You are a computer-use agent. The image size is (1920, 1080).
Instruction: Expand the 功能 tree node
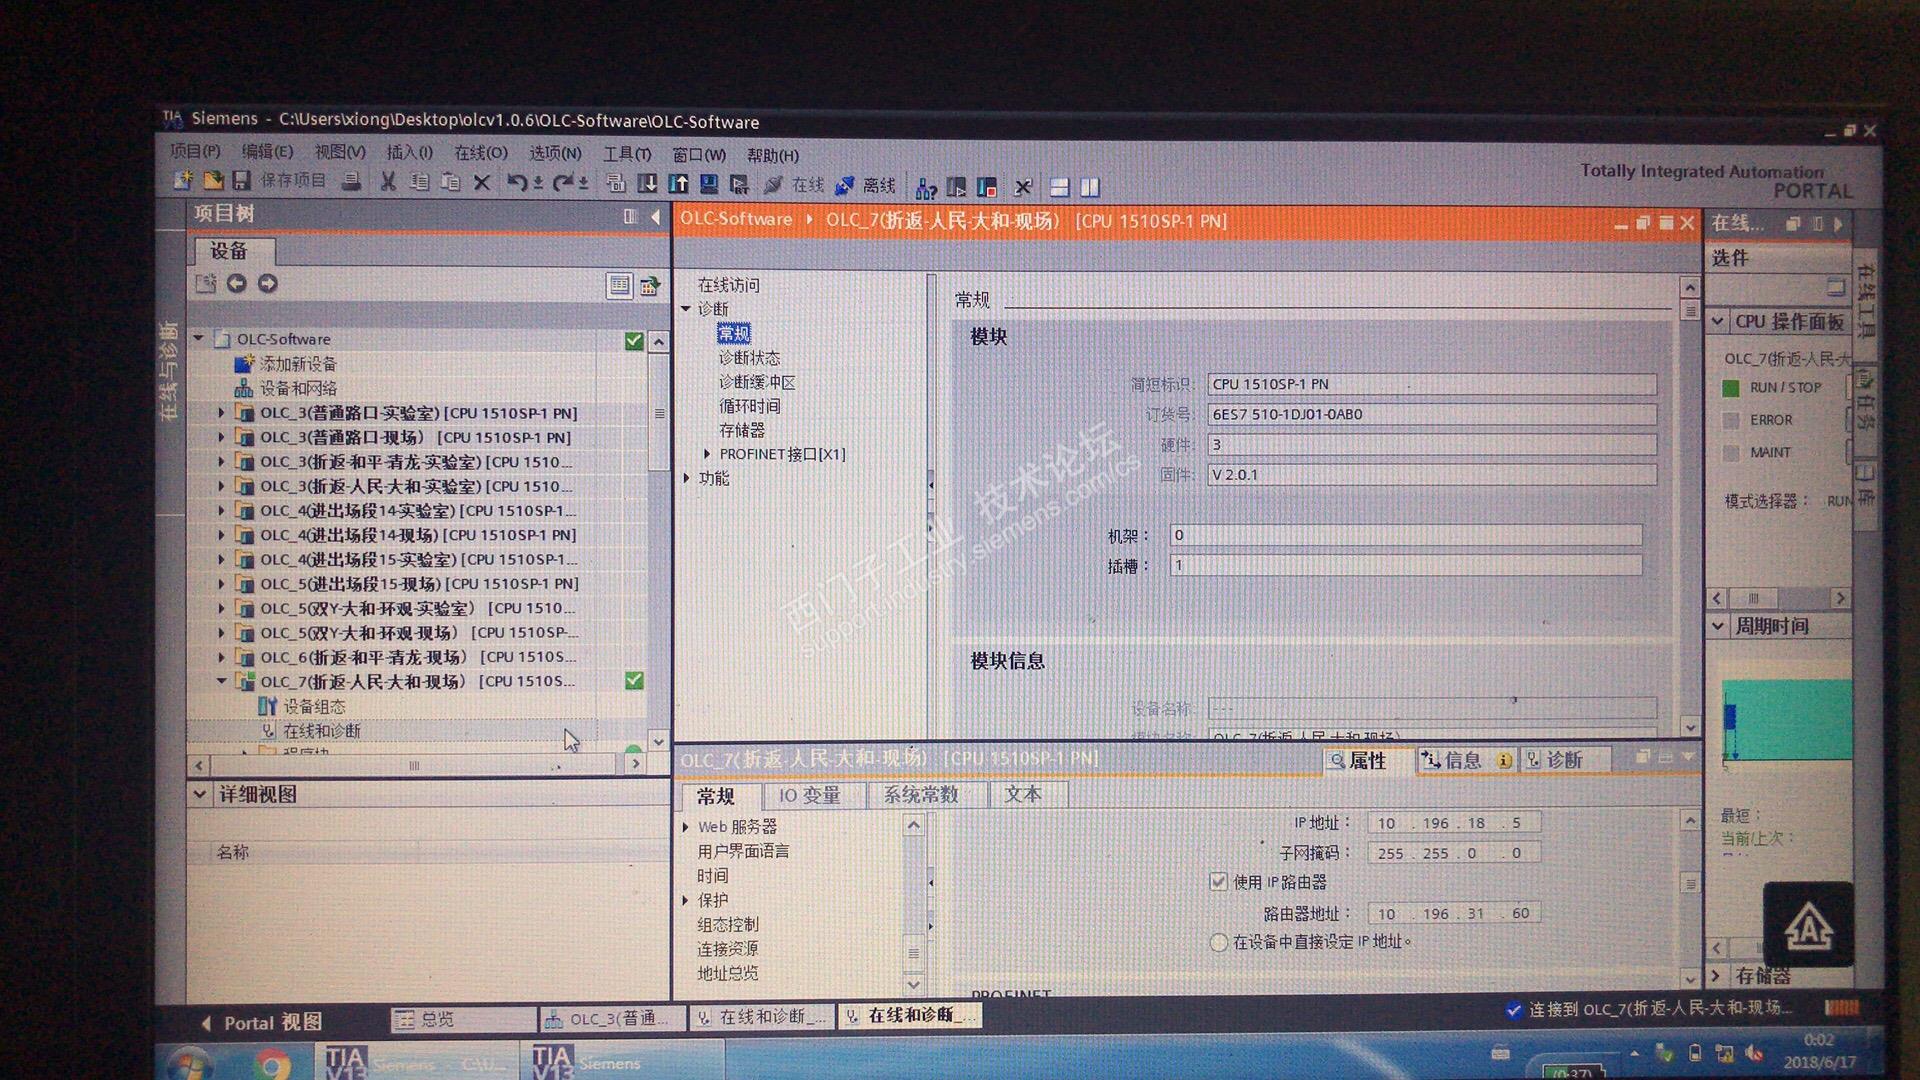tap(687, 478)
